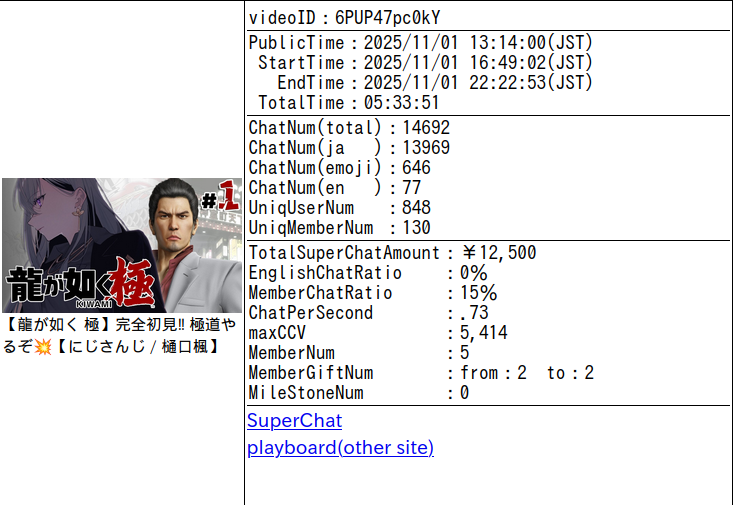The height and width of the screenshot is (505, 733).
Task: Click the ChatNum(ja) value 13969
Action: point(426,148)
